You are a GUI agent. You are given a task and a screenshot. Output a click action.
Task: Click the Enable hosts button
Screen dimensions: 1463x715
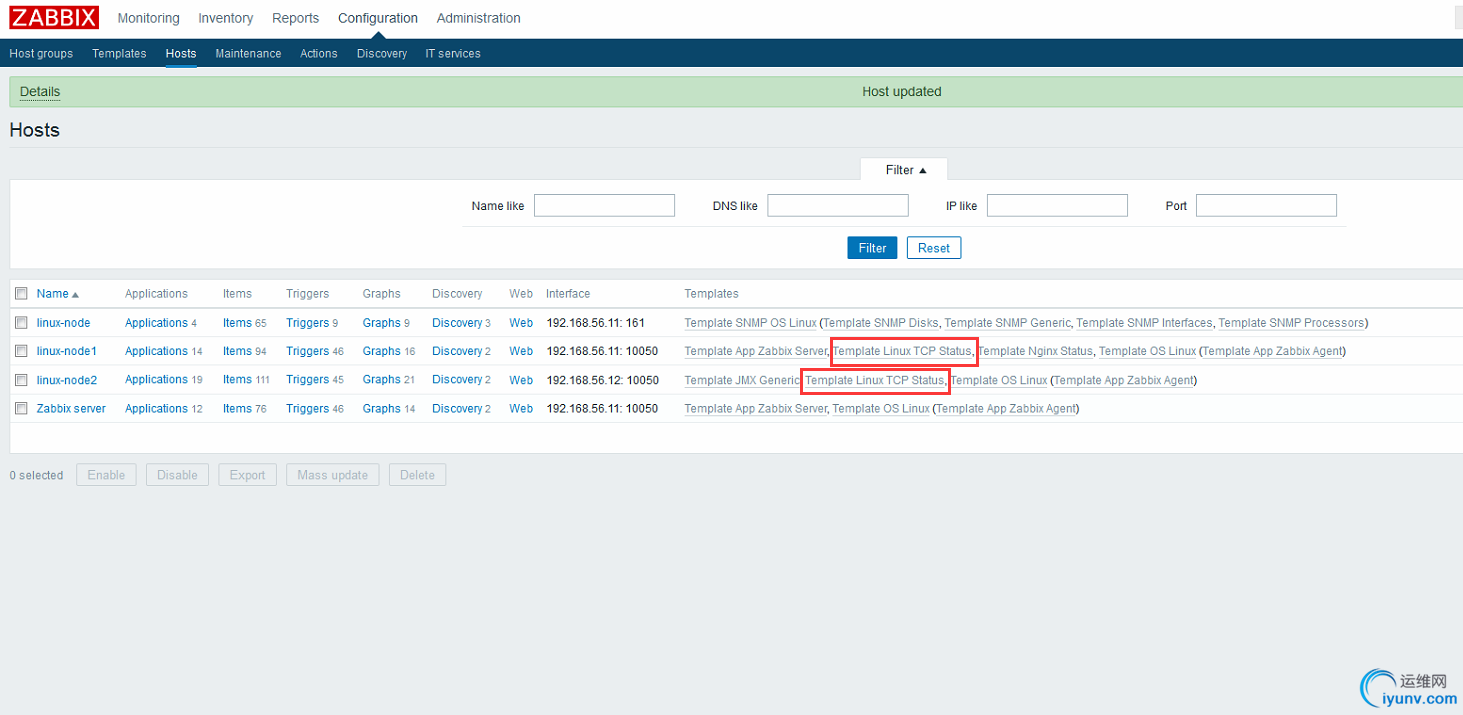tap(106, 475)
